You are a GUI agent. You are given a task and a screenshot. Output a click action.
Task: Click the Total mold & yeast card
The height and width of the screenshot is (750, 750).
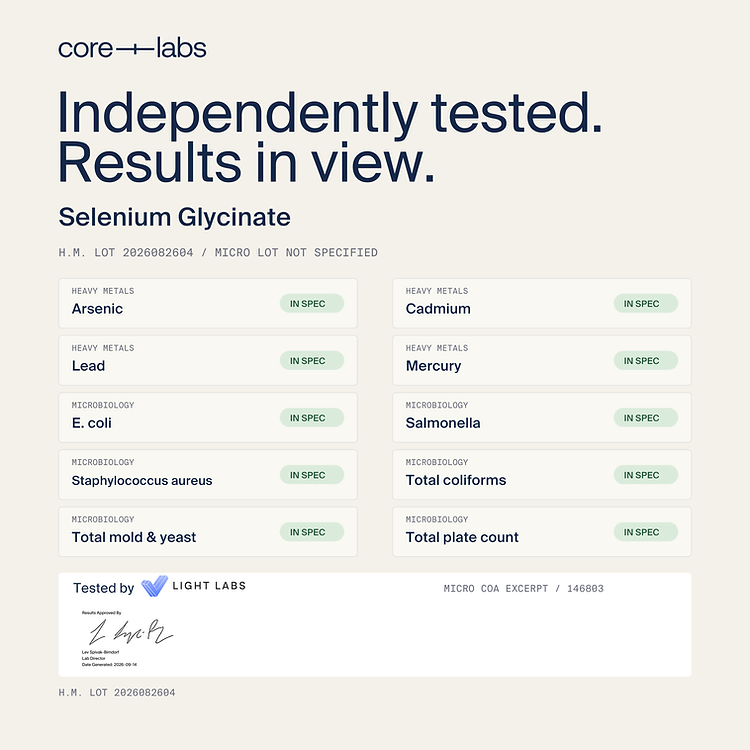click(x=208, y=531)
